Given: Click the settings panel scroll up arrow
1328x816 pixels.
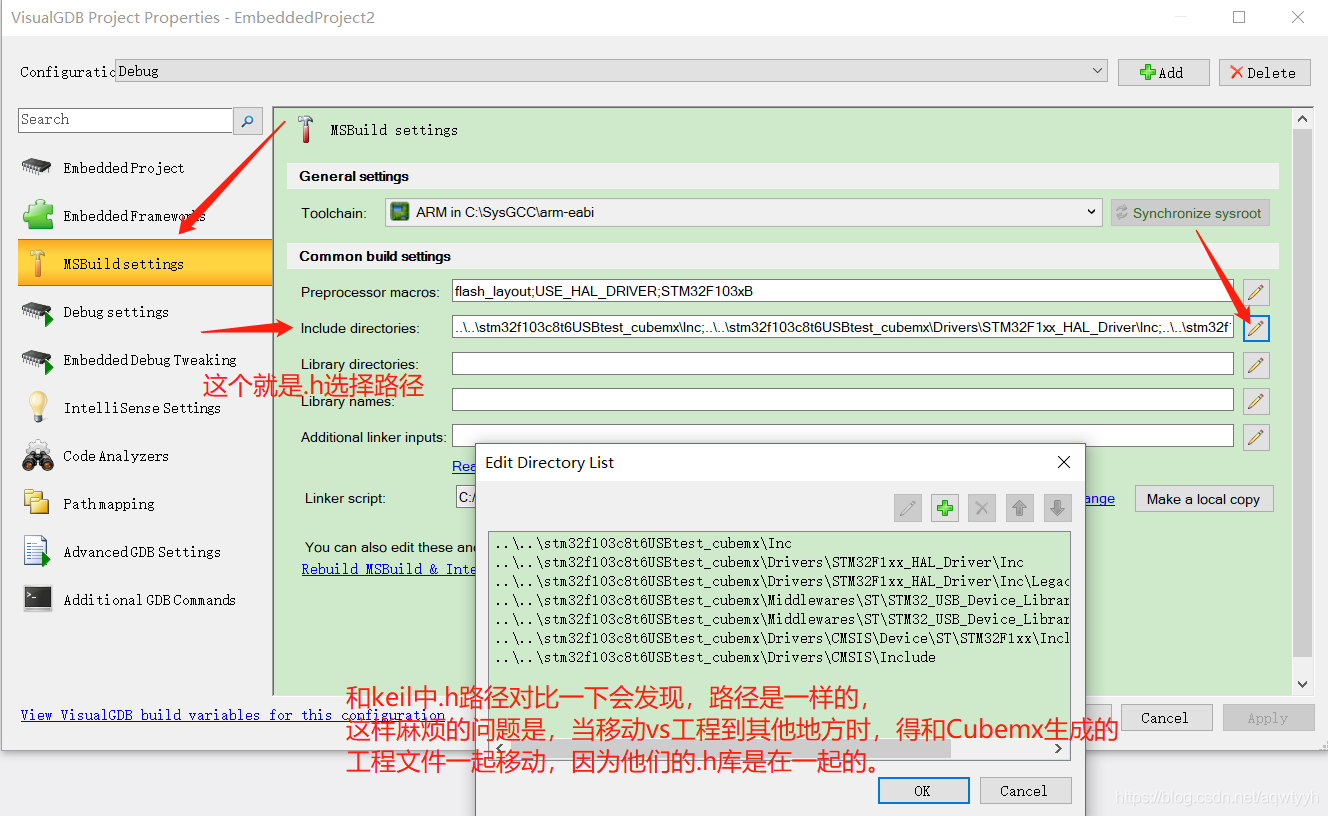Looking at the screenshot, I should [1302, 119].
